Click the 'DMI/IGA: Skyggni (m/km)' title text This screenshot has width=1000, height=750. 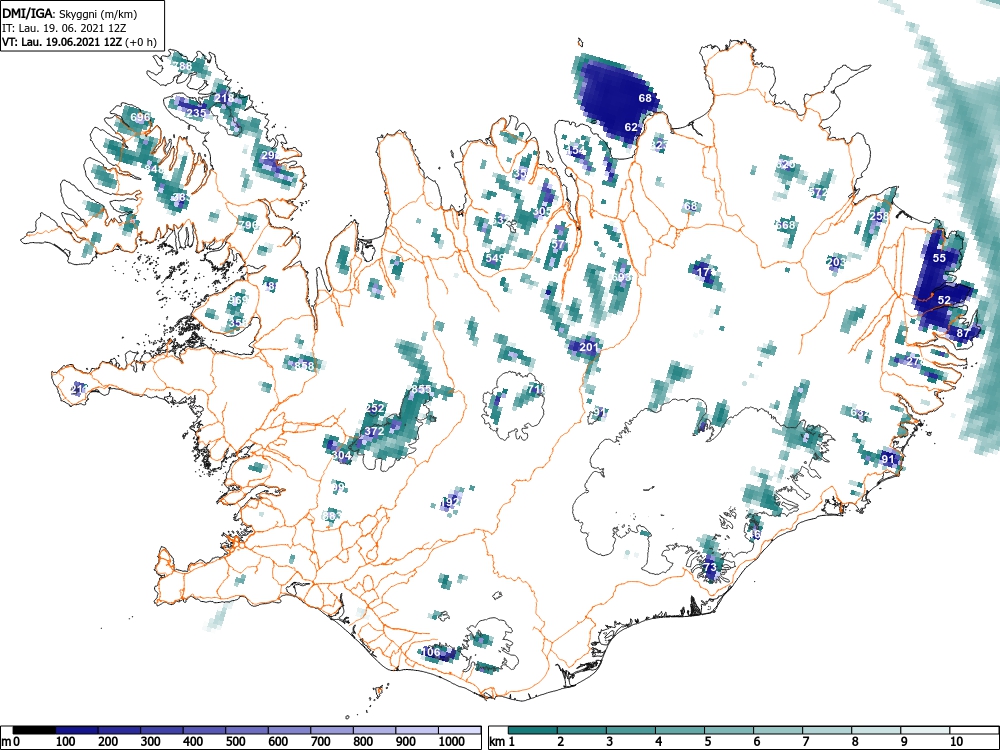[70, 13]
